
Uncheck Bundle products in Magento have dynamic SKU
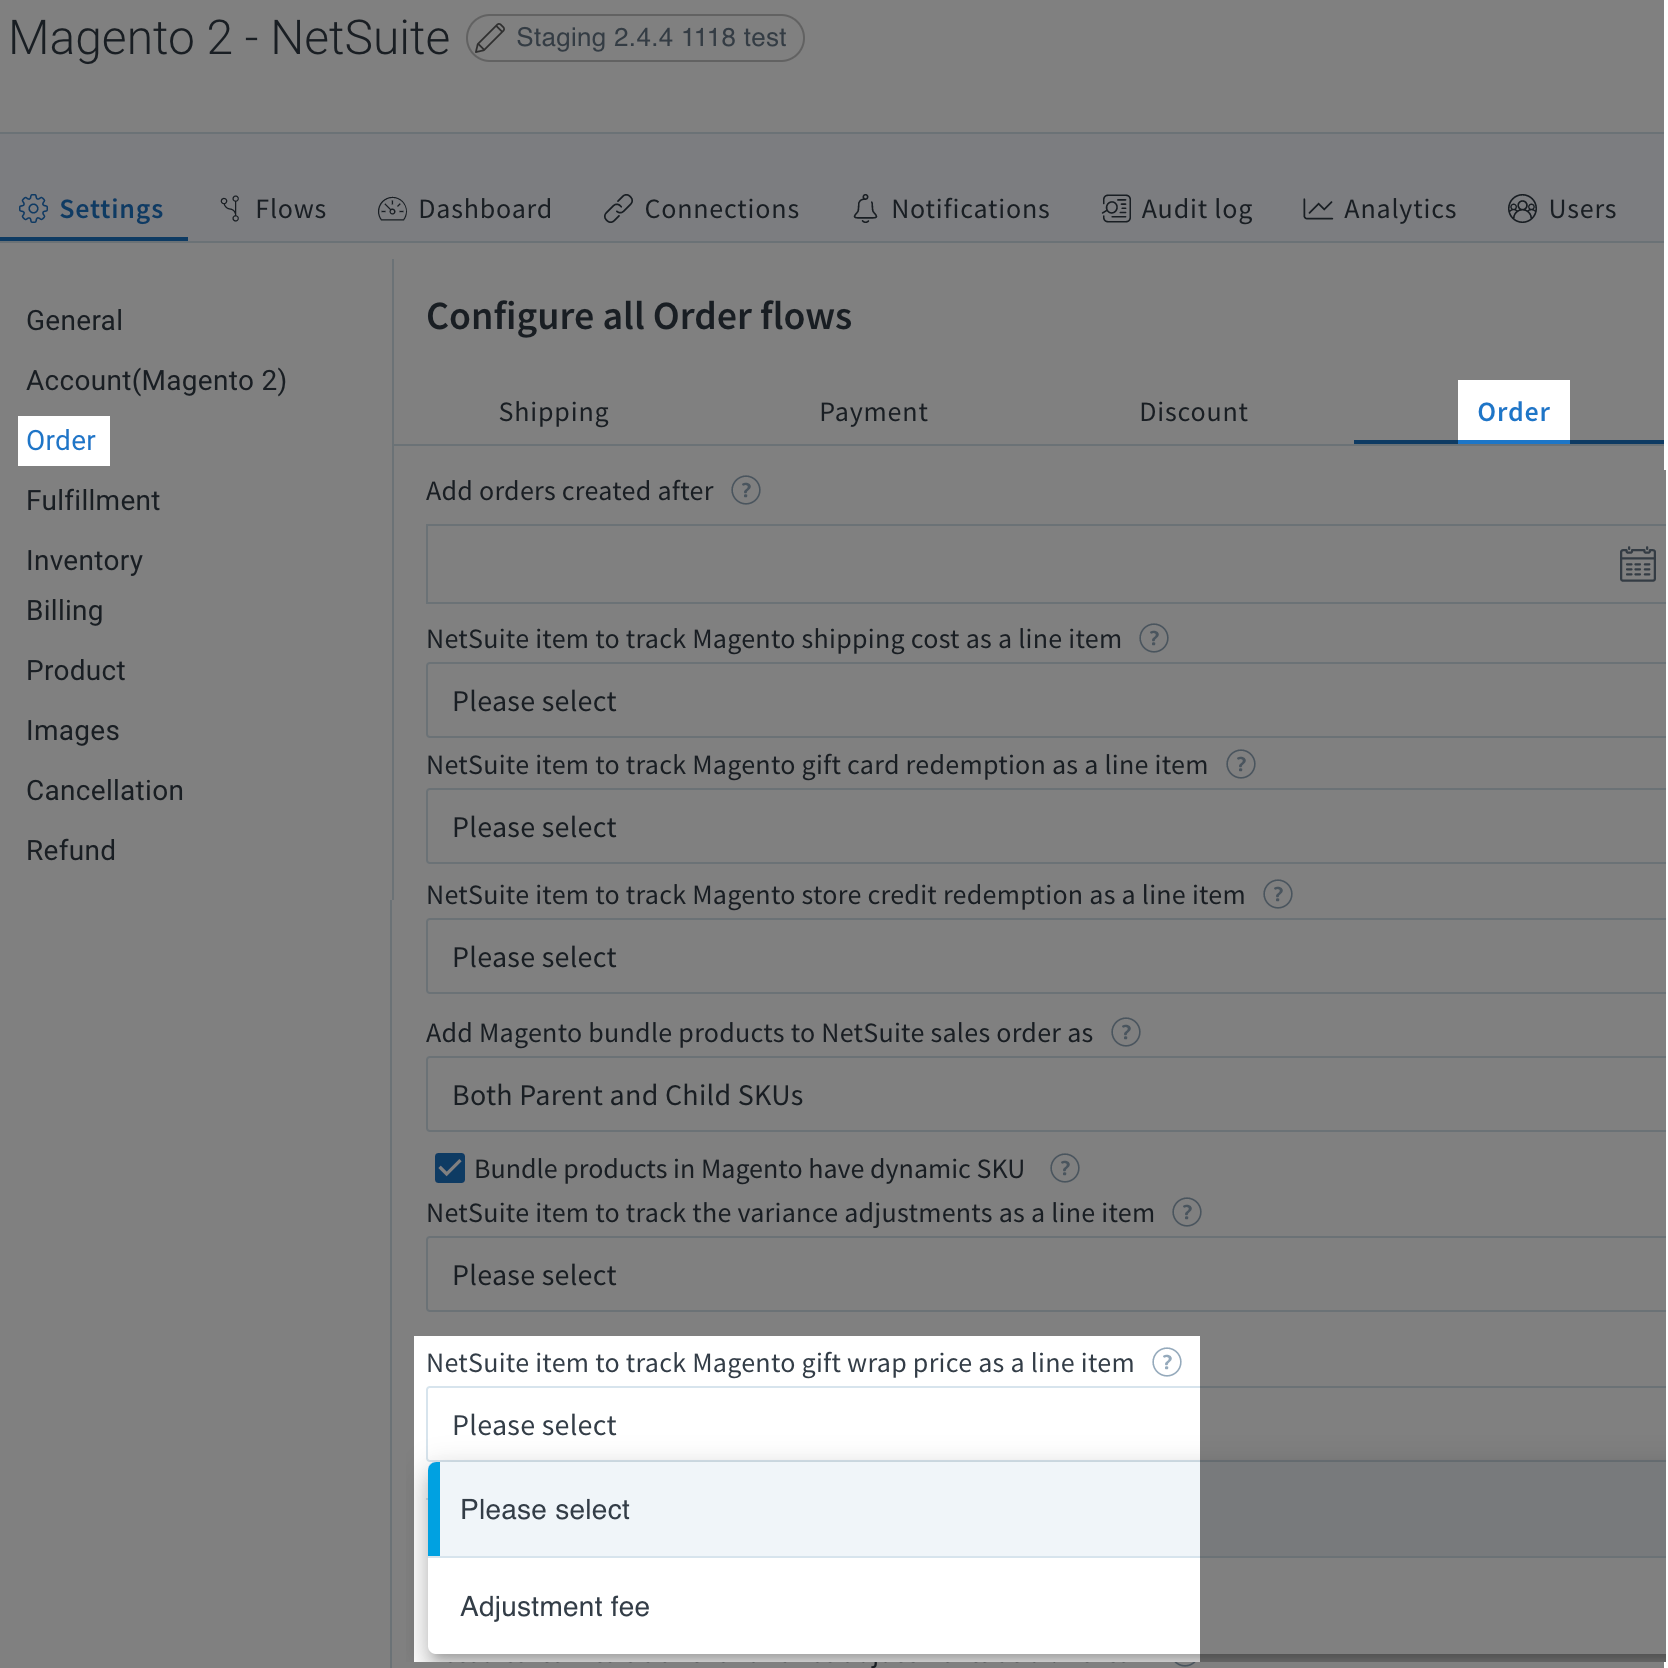pos(449,1167)
